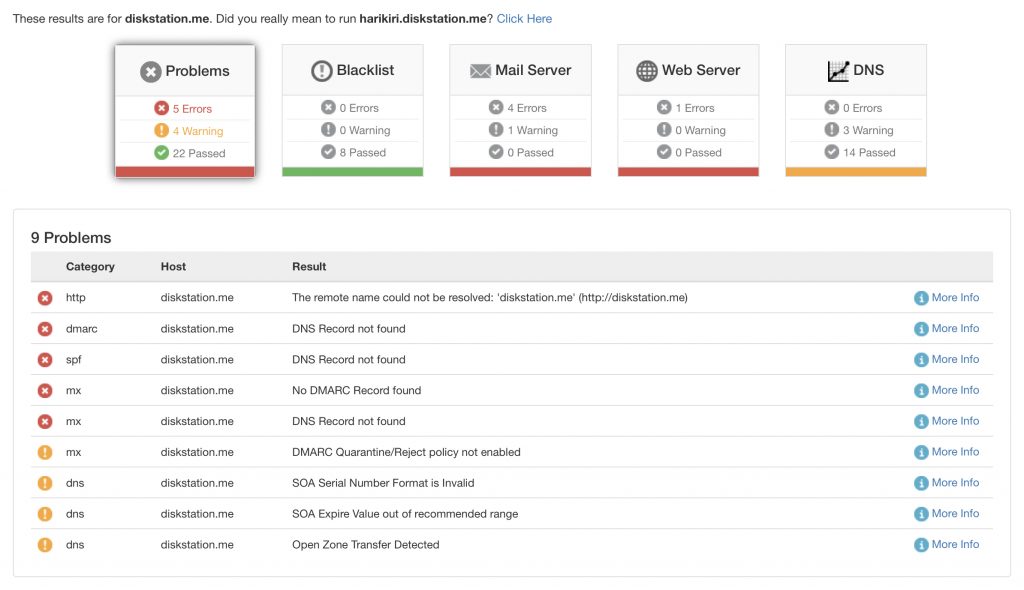Click red error icon in http row
The image size is (1024, 590).
point(45,298)
